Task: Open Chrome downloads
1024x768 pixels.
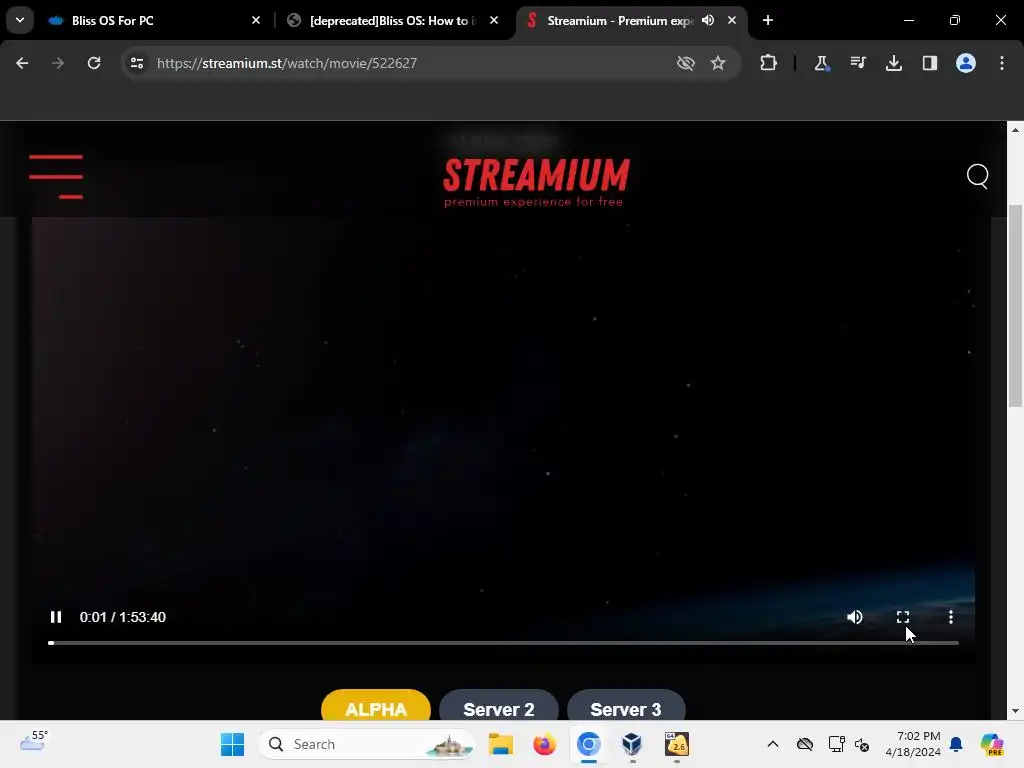Action: point(893,63)
